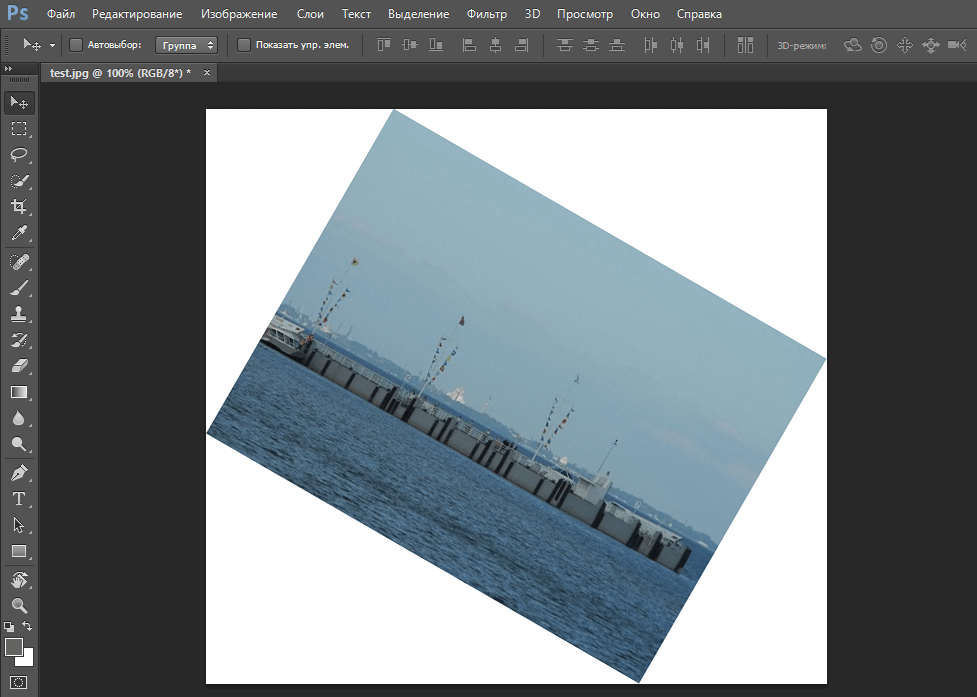Viewport: 977px width, 697px height.
Task: Expand the collapsed toolbox panel arrows
Action: point(8,69)
